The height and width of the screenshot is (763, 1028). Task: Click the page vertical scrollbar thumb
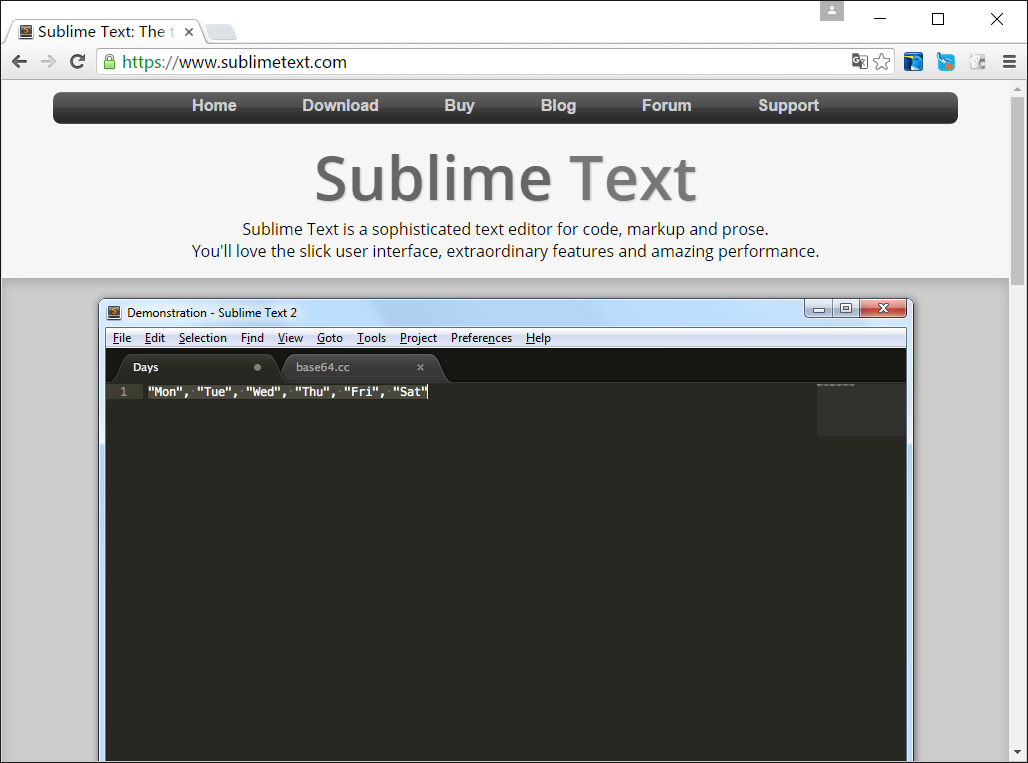coord(1017,190)
